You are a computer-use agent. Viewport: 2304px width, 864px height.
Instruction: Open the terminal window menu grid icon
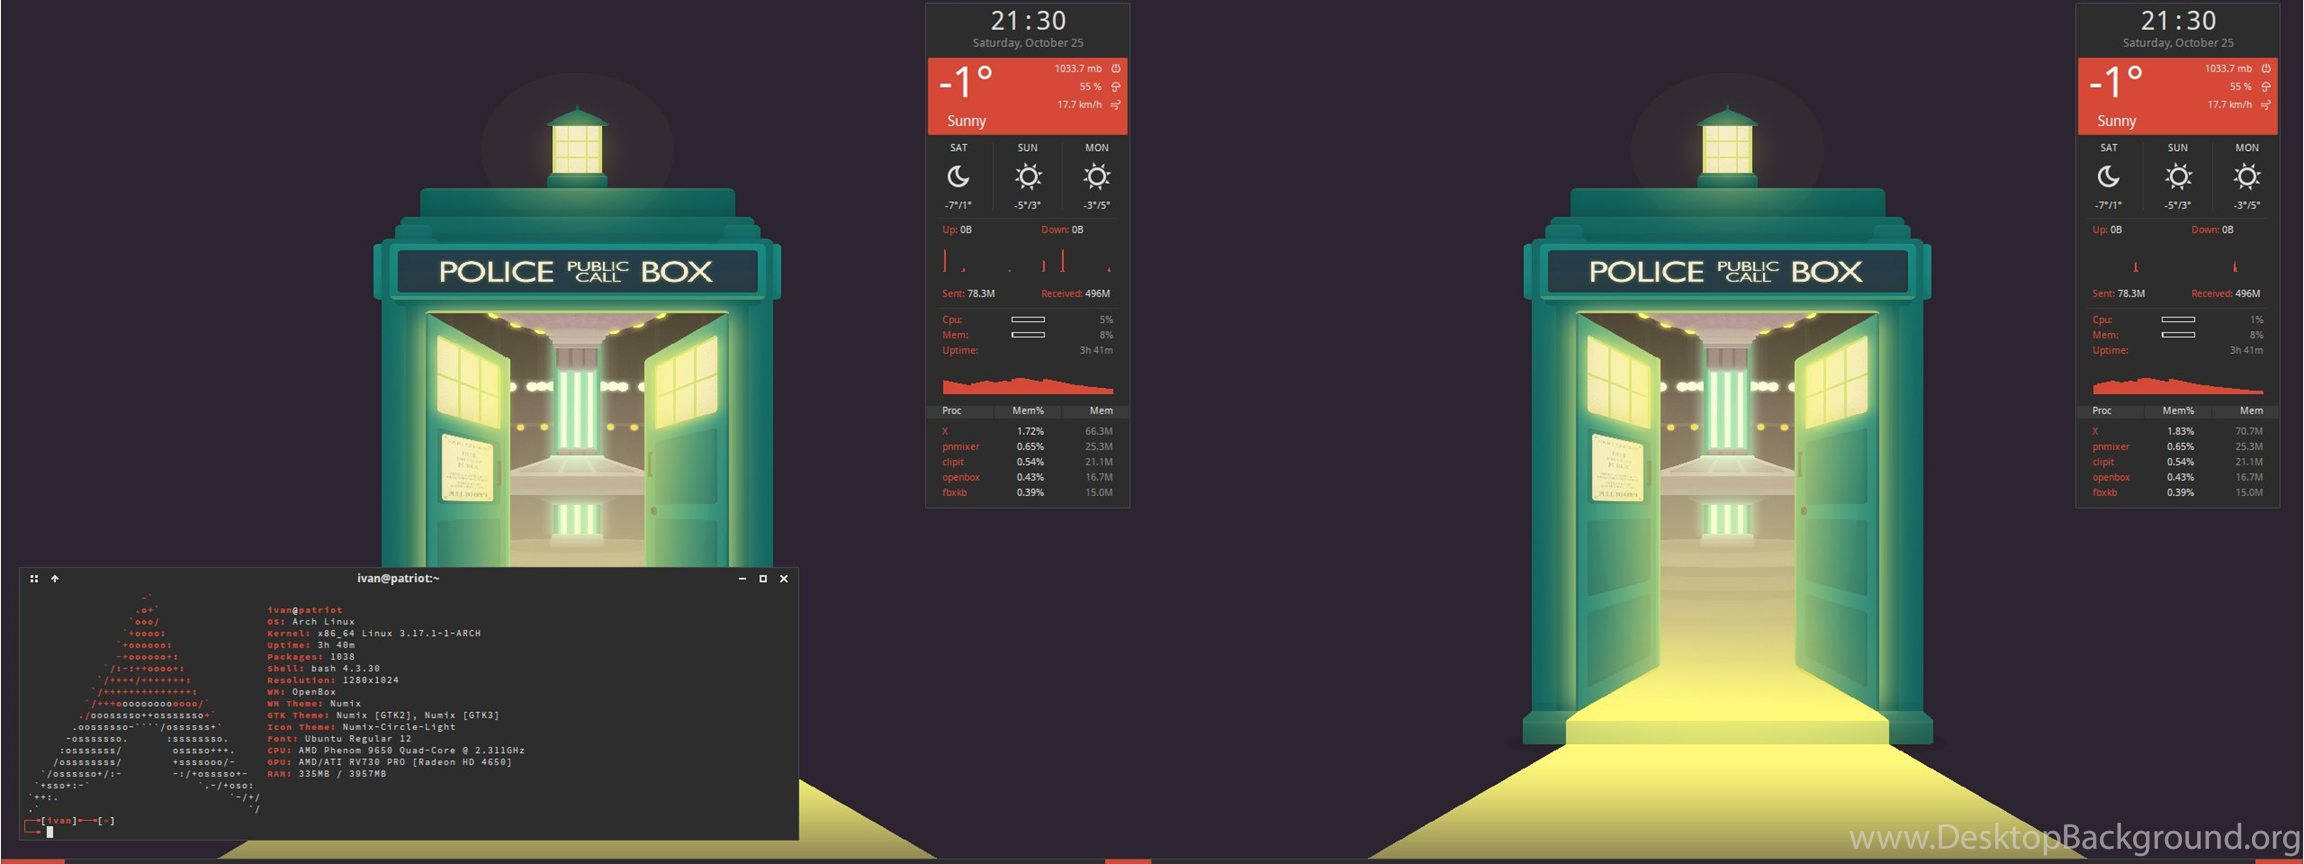coord(34,578)
